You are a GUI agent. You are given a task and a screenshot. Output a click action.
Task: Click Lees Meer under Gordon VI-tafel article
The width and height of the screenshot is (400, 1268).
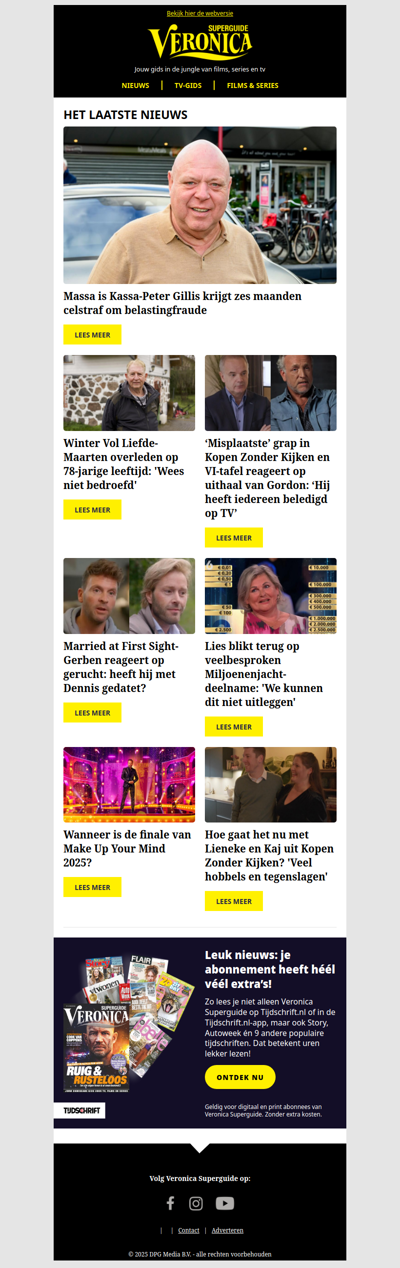coord(234,538)
